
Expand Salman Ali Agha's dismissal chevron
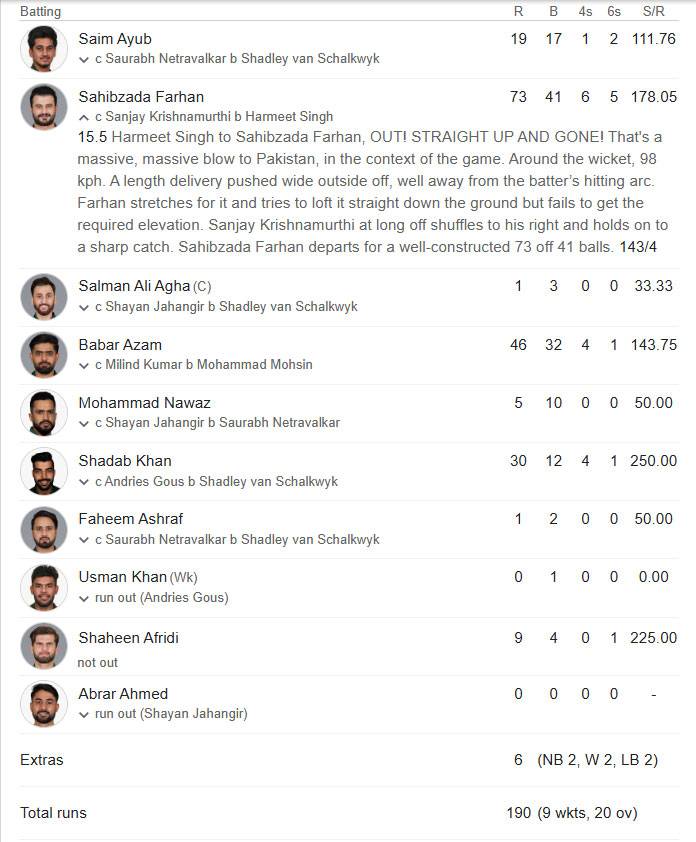click(x=84, y=308)
